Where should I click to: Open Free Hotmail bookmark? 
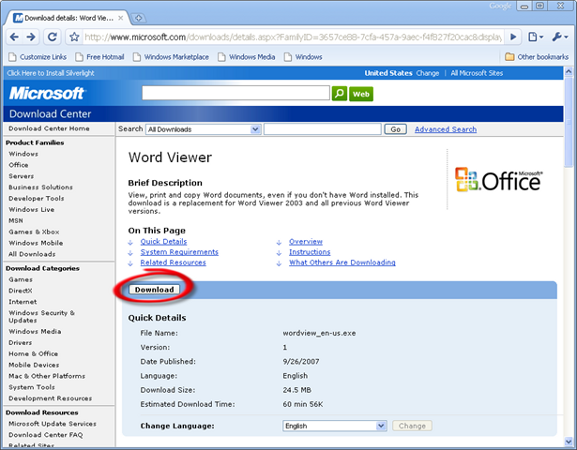[x=100, y=57]
